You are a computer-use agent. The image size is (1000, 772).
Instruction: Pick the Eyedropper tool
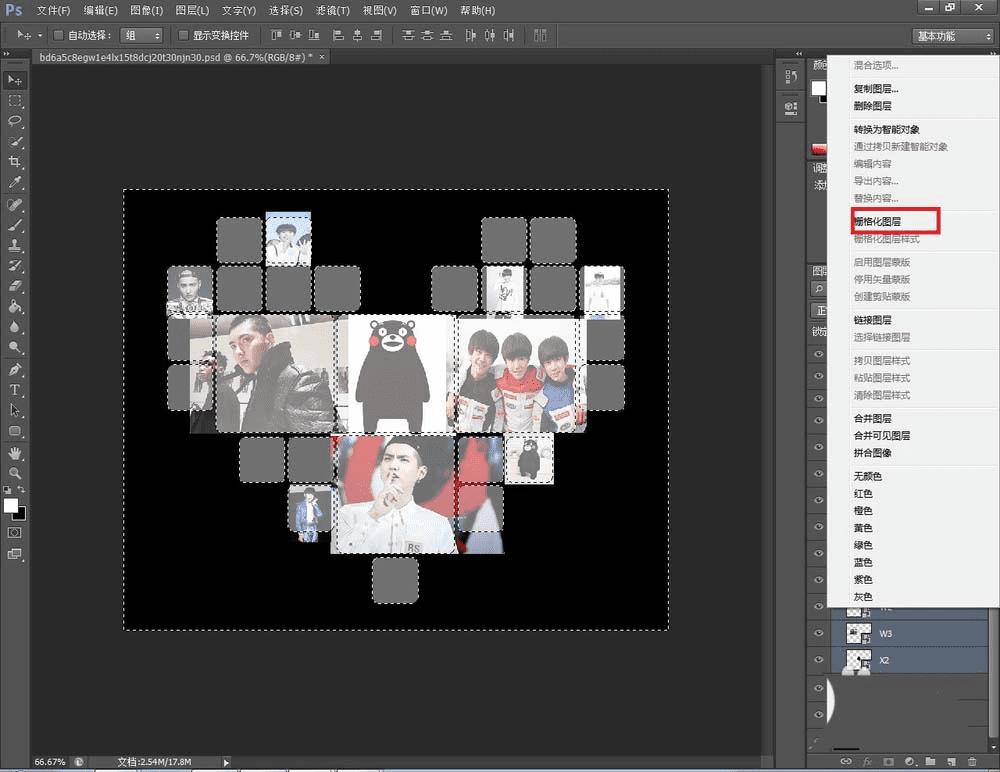(x=15, y=183)
